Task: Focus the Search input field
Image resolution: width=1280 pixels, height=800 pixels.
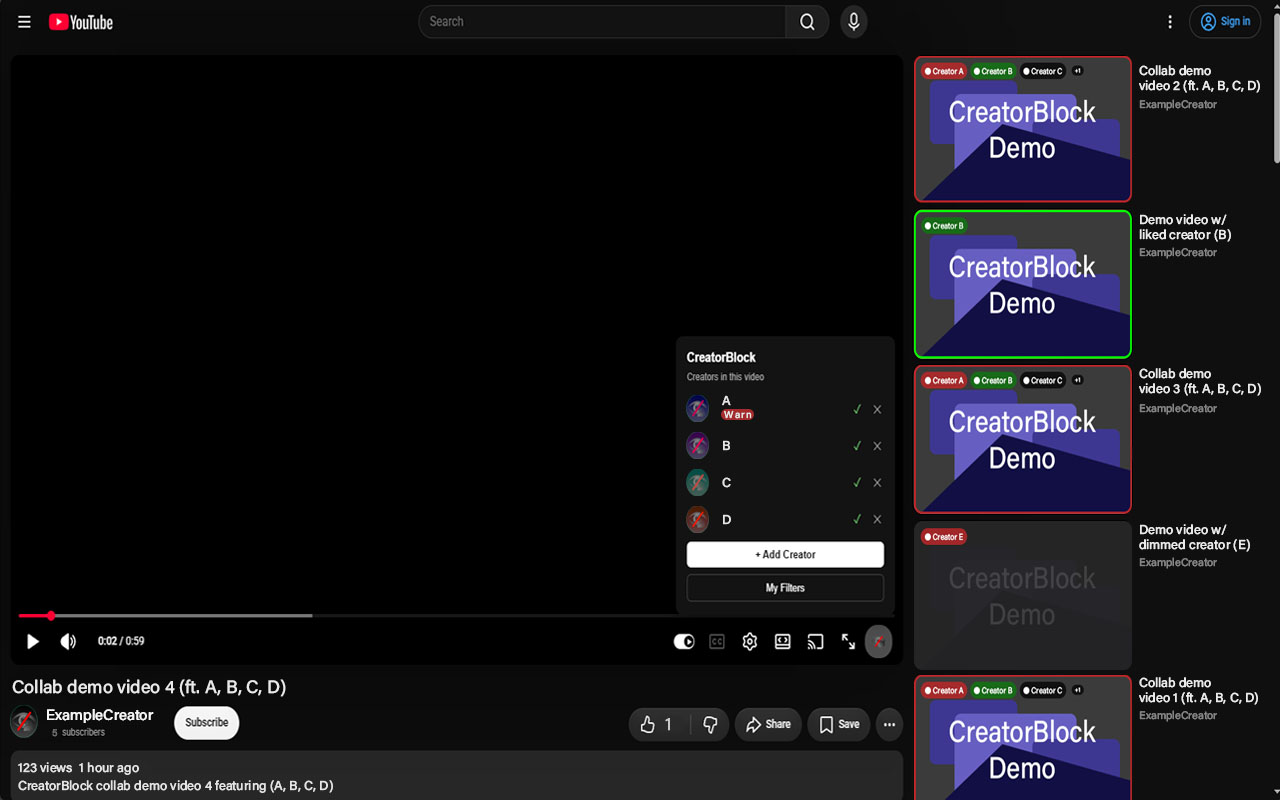Action: pos(602,22)
